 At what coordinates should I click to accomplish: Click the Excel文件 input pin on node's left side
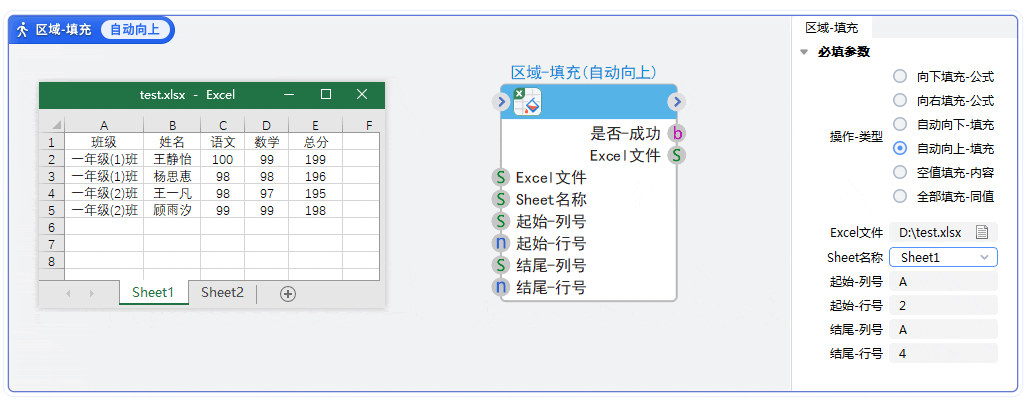point(501,177)
